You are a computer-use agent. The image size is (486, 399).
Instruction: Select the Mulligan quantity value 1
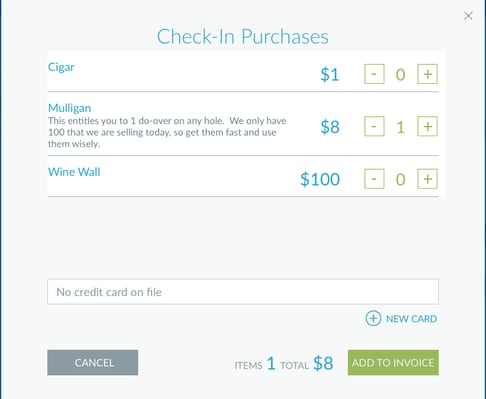tap(401, 127)
